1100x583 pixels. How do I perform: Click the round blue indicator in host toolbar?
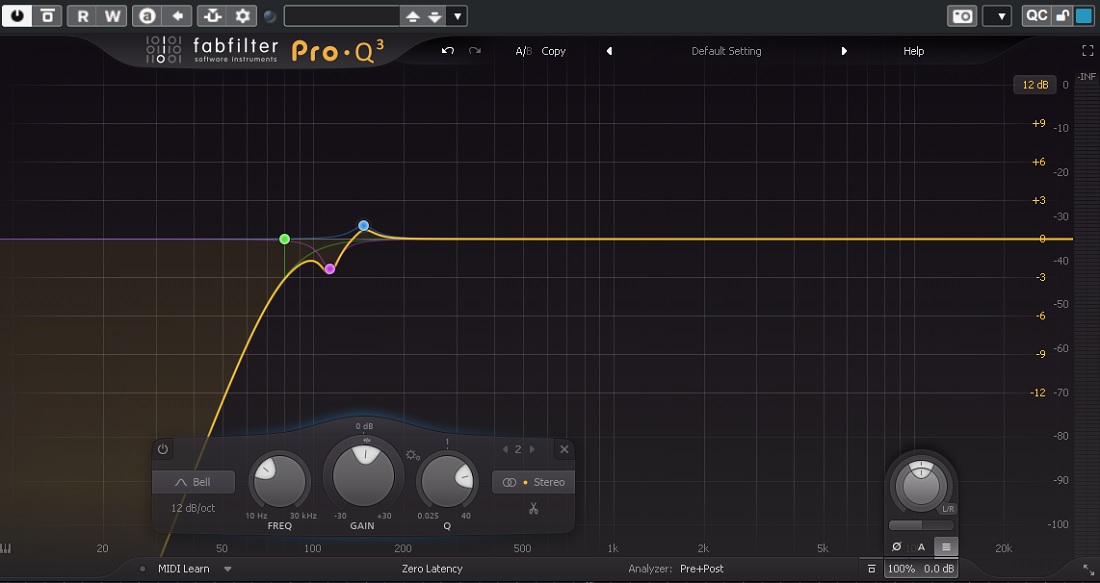click(270, 16)
